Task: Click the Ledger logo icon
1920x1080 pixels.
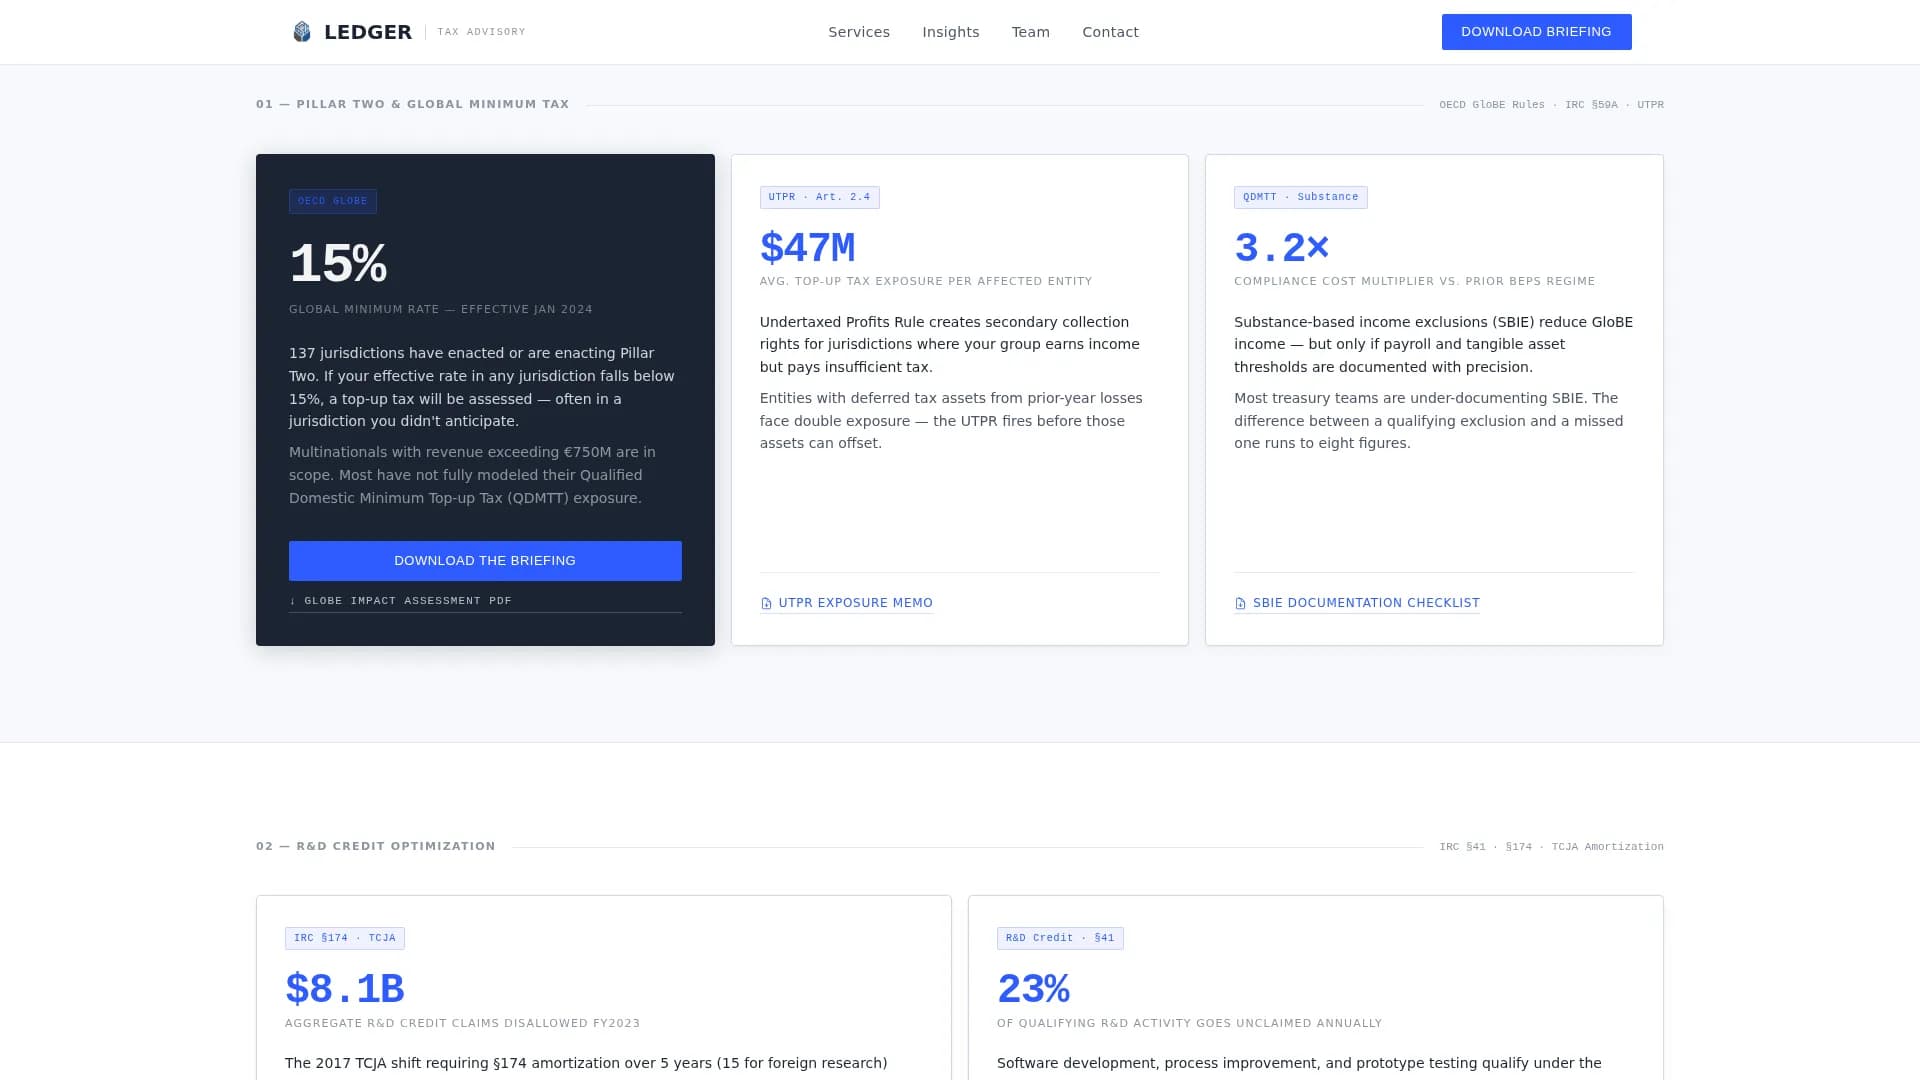Action: tap(302, 32)
